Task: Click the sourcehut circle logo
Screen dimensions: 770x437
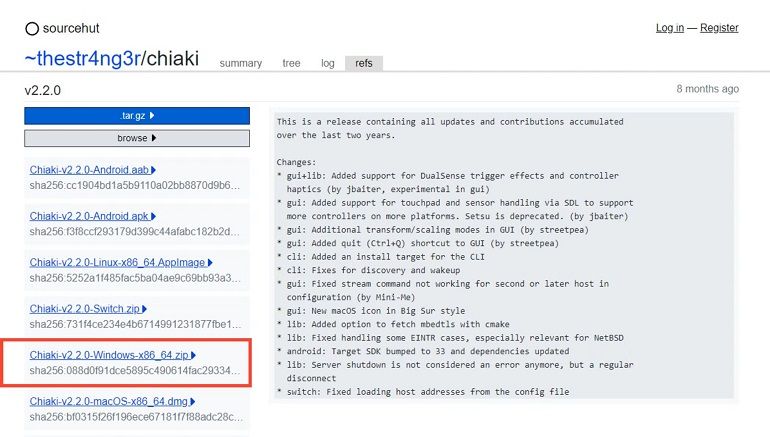Action: tap(32, 29)
